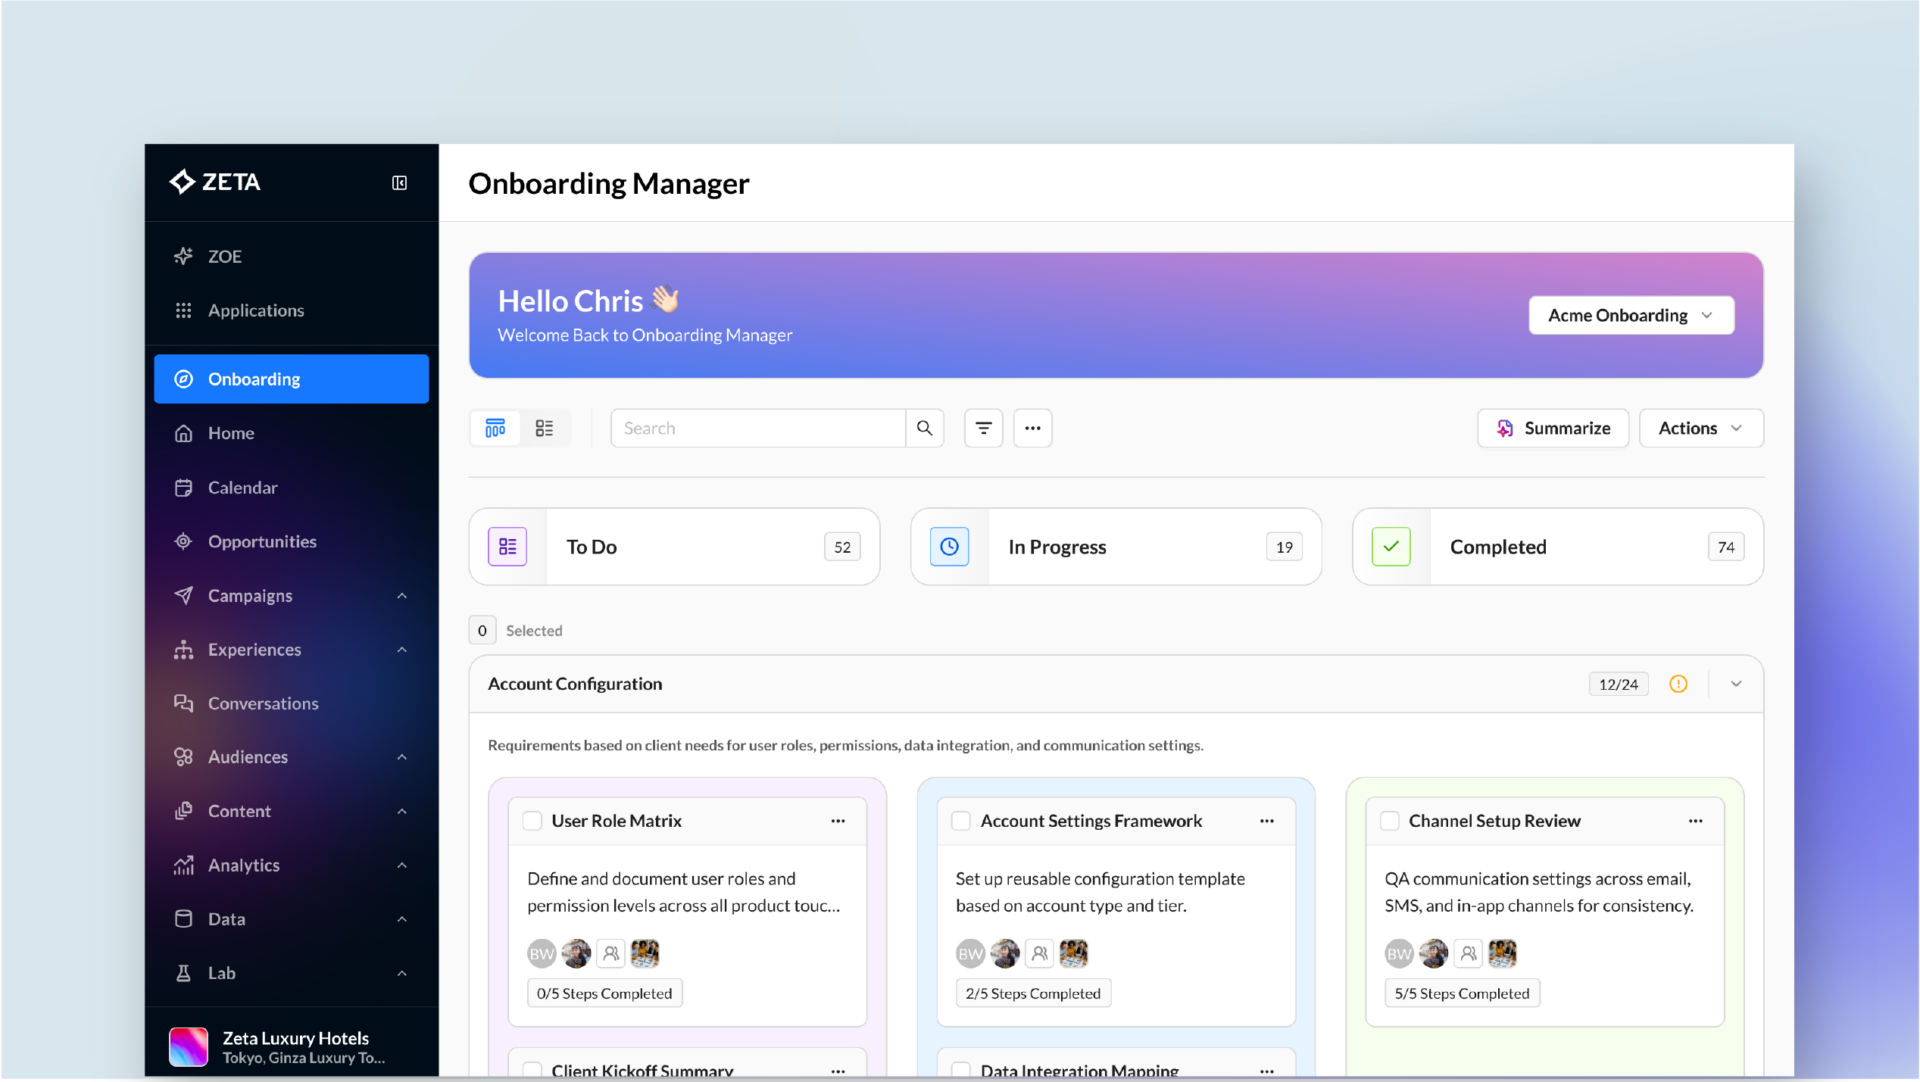1920x1082 pixels.
Task: Open the Applications grid in sidebar
Action: pos(256,310)
